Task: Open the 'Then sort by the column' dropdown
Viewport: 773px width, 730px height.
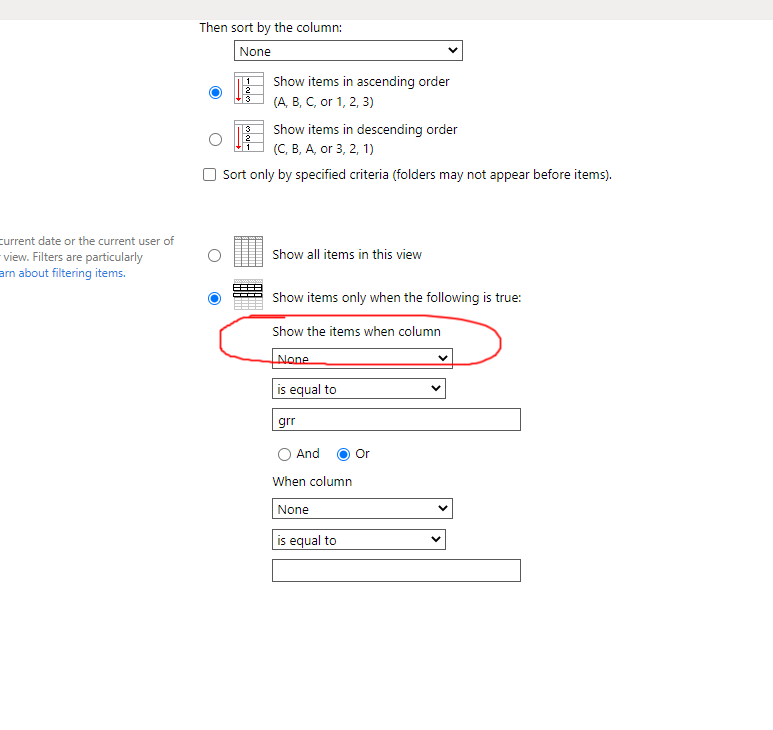Action: (x=348, y=51)
